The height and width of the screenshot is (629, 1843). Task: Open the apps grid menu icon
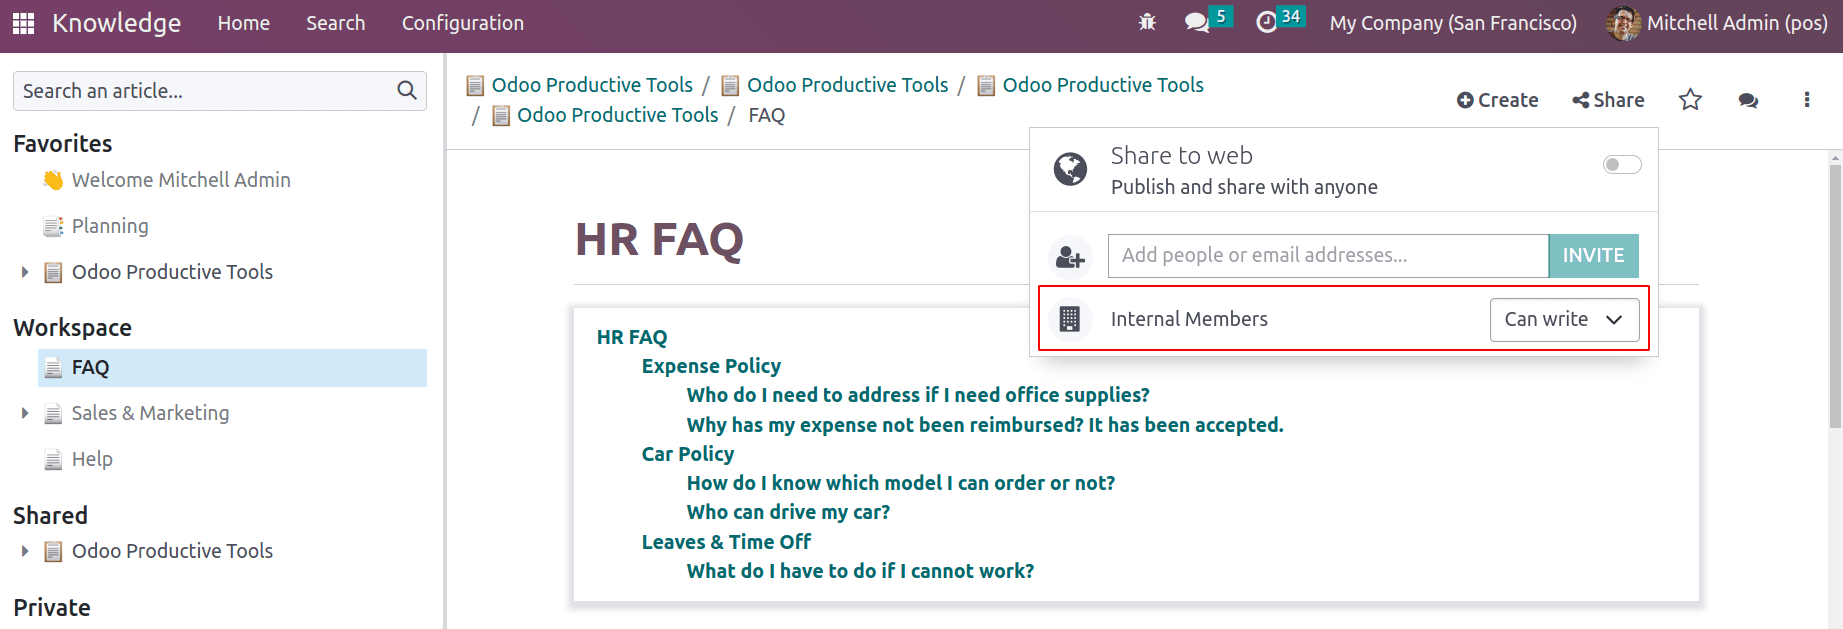(x=24, y=23)
